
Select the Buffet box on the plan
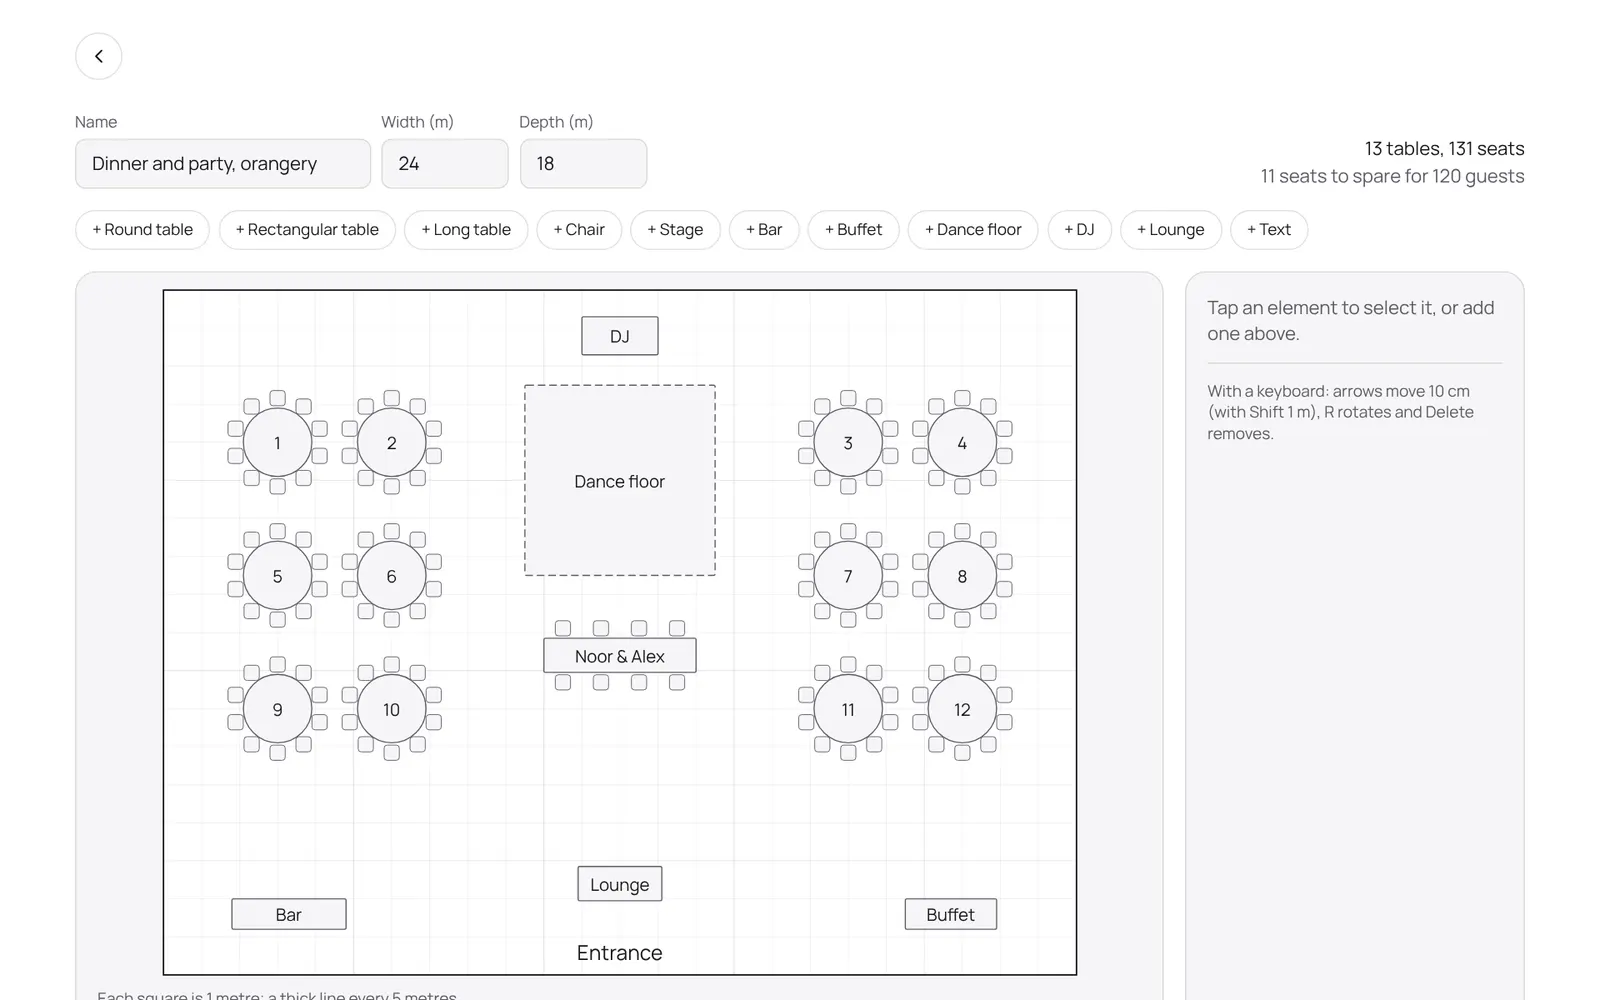coord(951,914)
